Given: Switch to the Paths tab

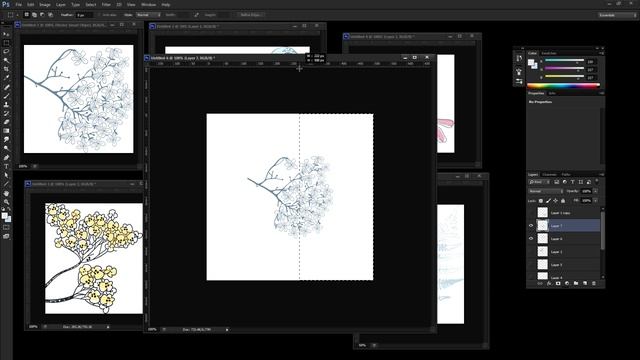Looking at the screenshot, I should tap(566, 174).
